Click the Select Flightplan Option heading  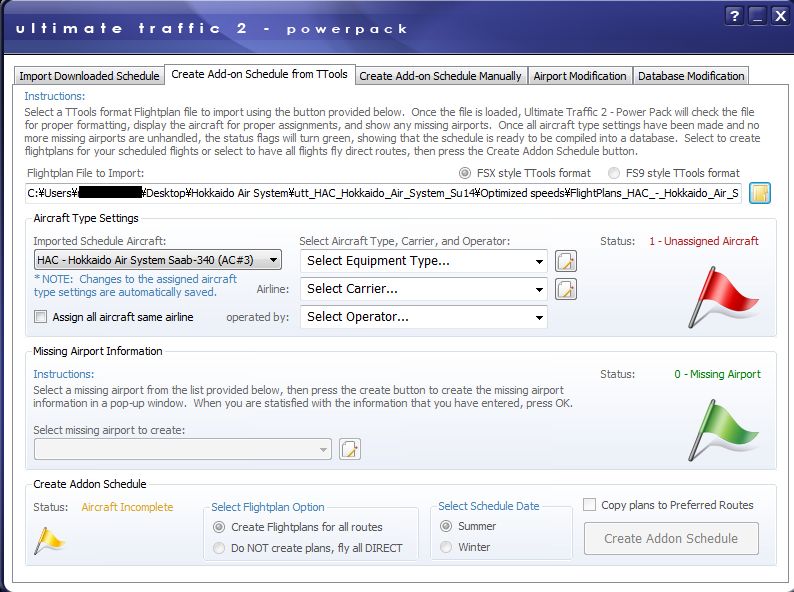[x=268, y=507]
